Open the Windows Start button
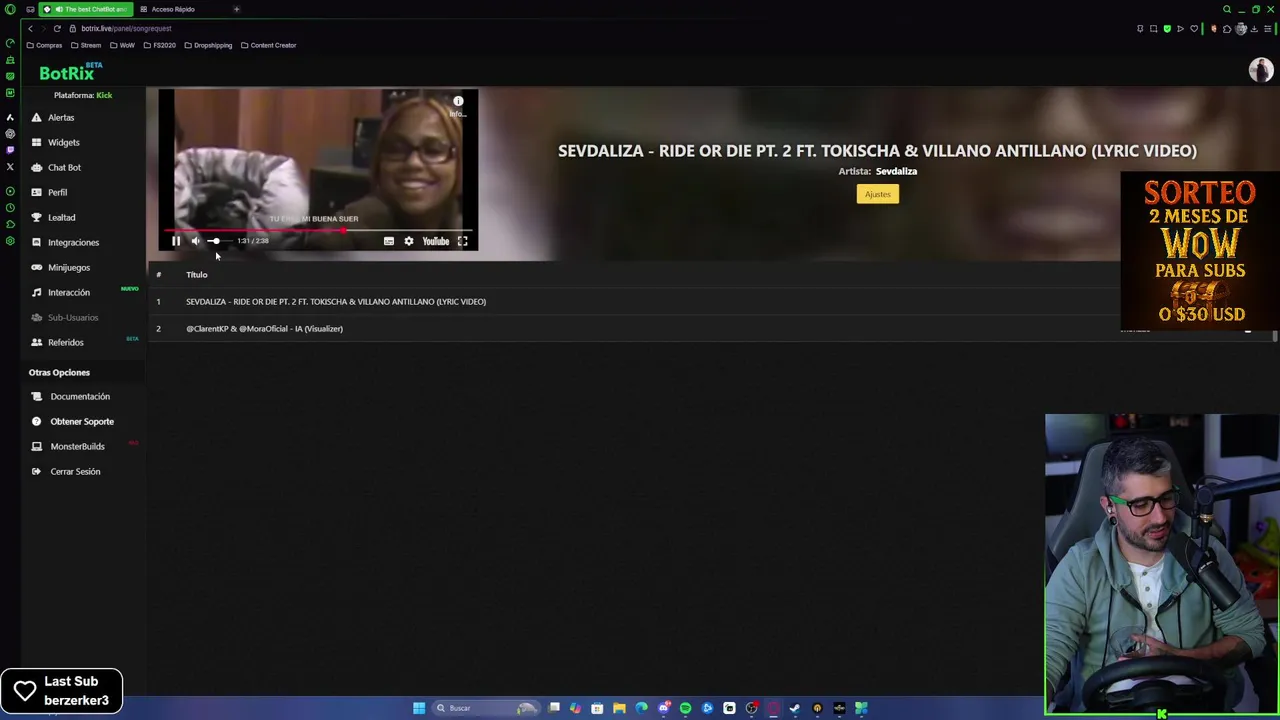 pyautogui.click(x=419, y=708)
